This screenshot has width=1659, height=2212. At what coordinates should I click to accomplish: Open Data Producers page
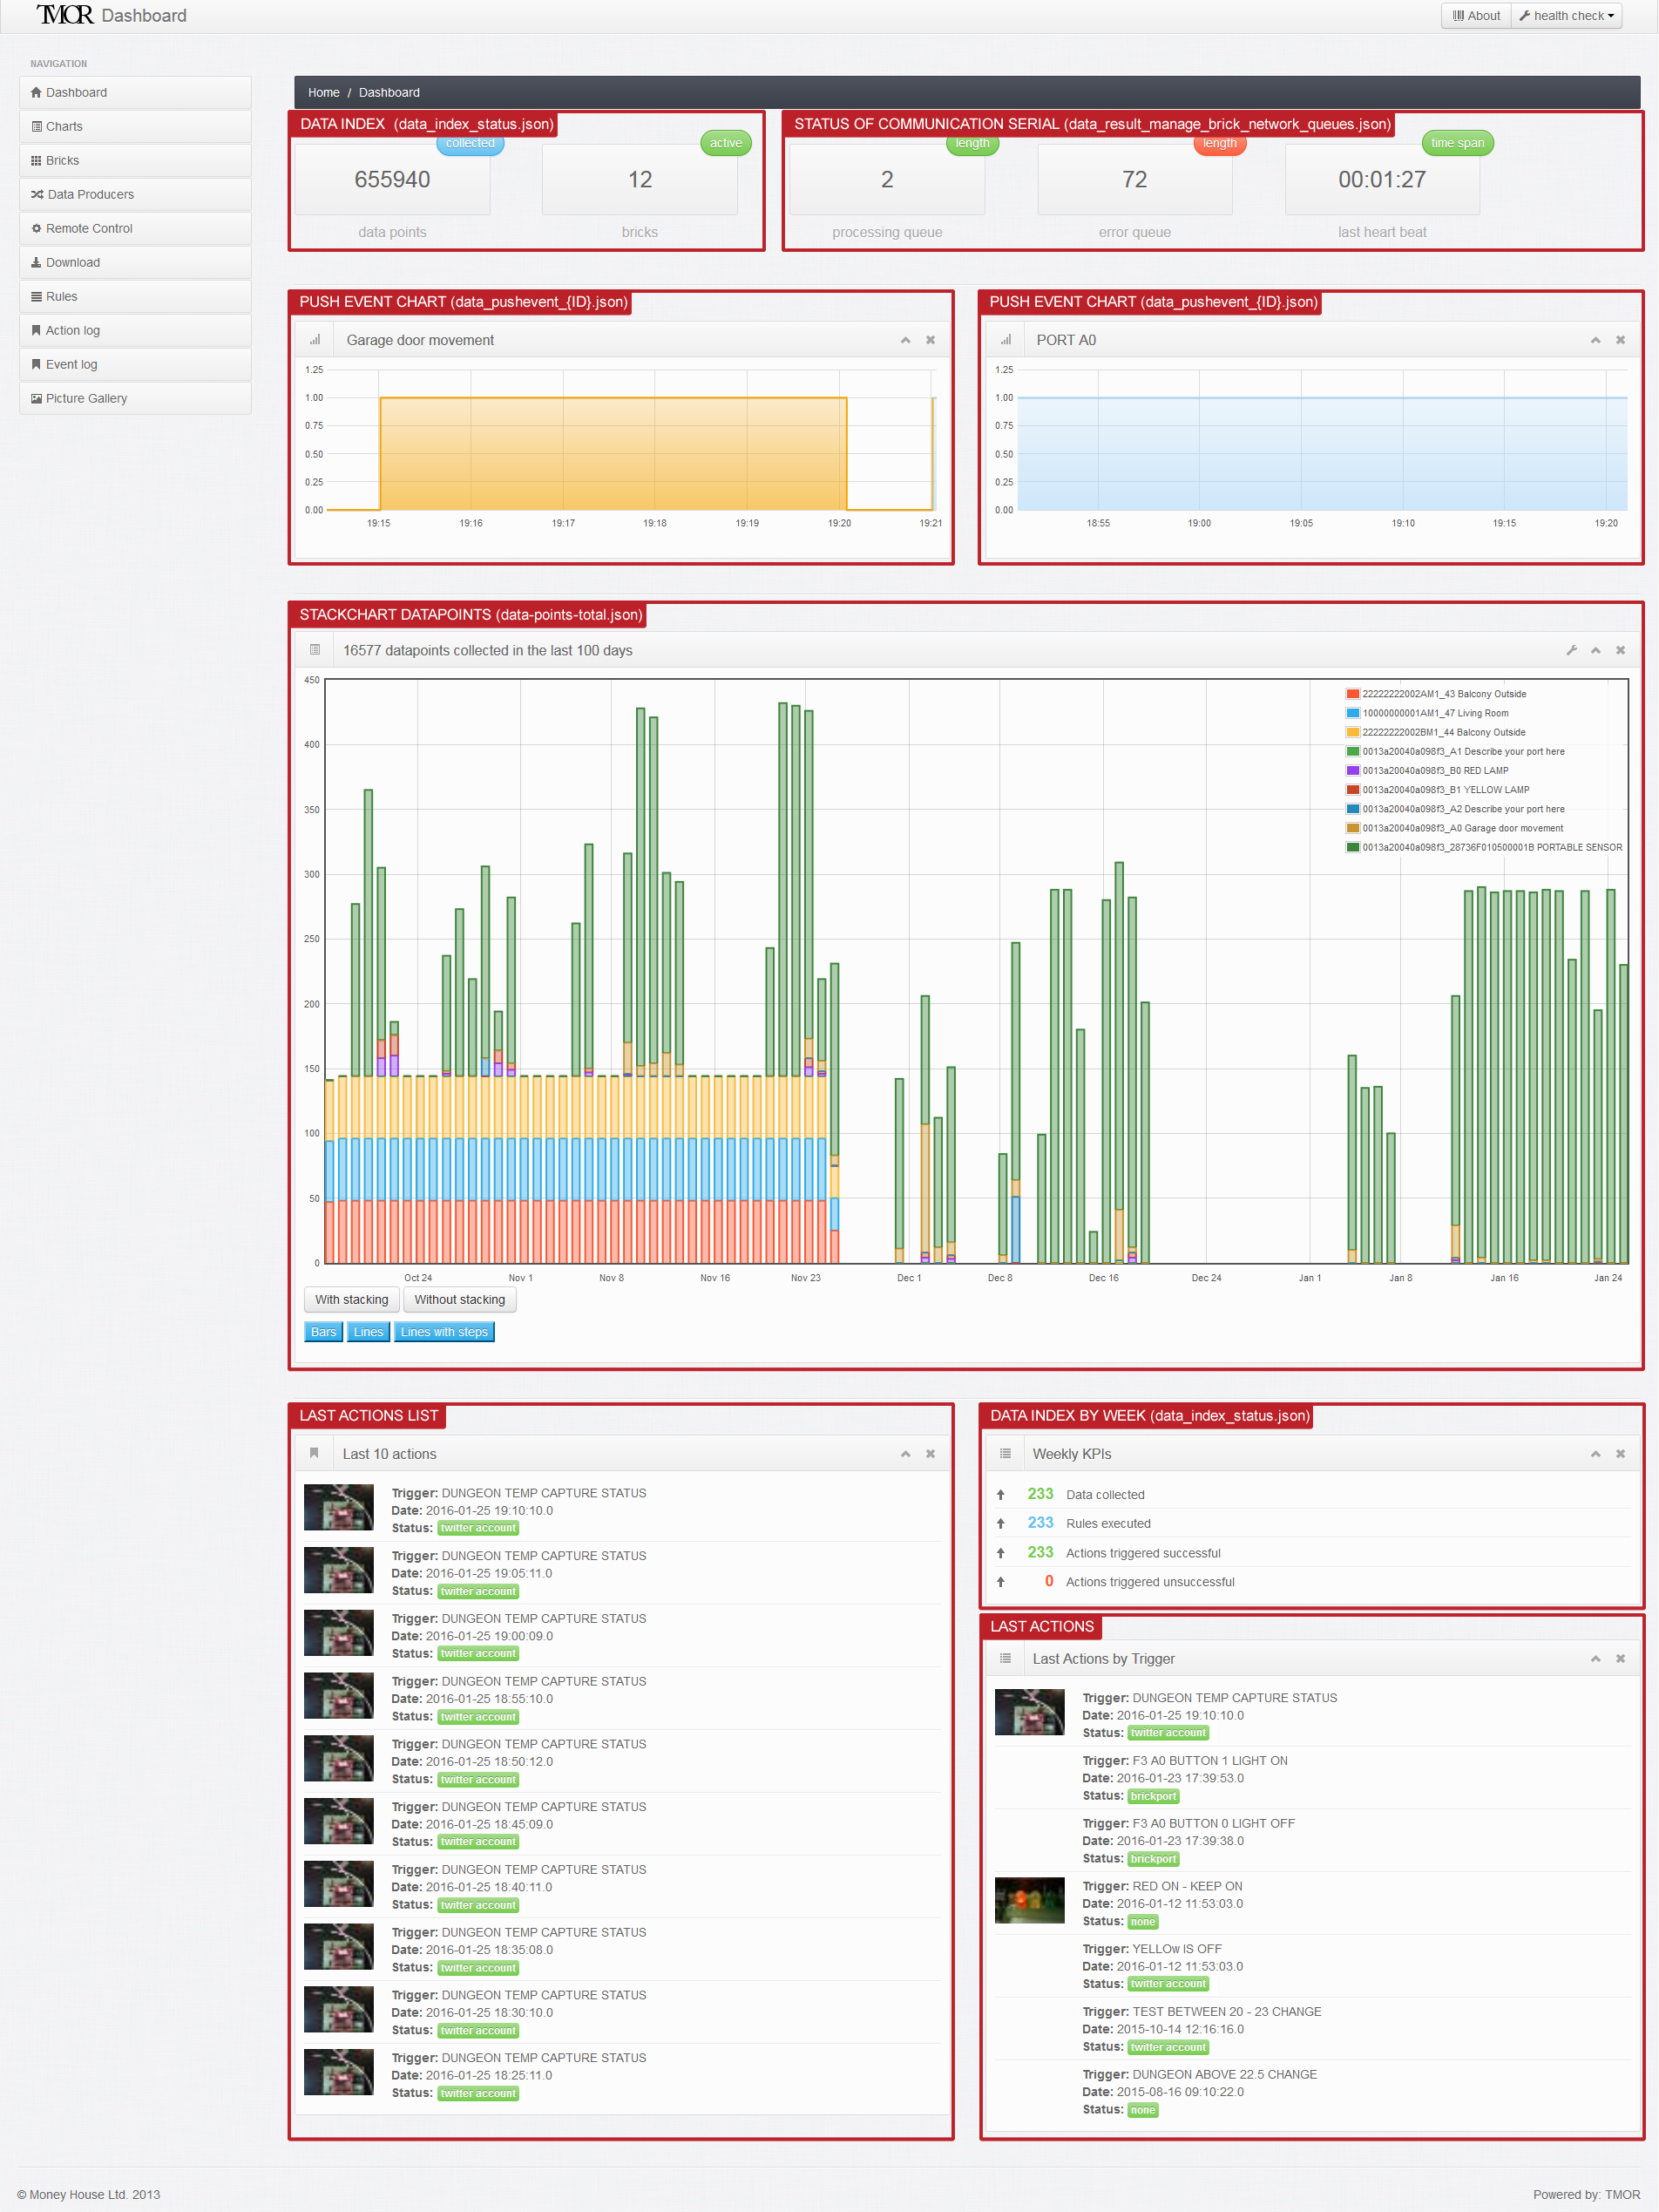135,194
